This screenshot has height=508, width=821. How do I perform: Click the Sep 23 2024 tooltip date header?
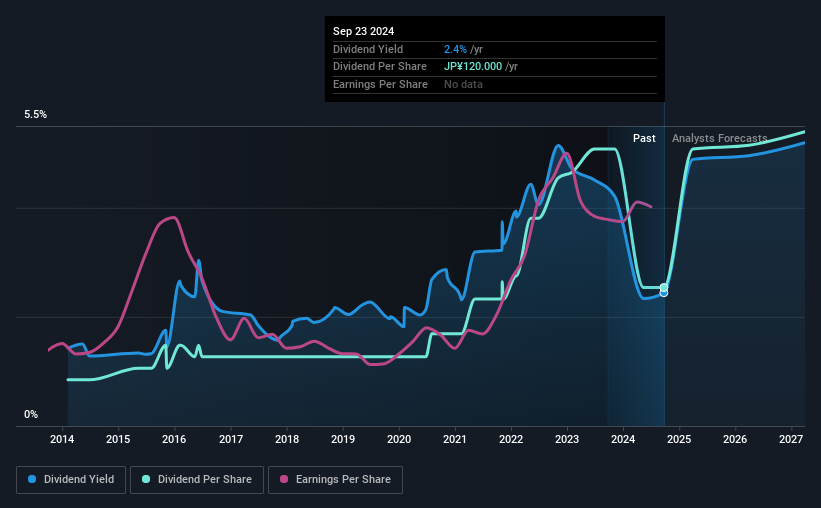[x=363, y=31]
